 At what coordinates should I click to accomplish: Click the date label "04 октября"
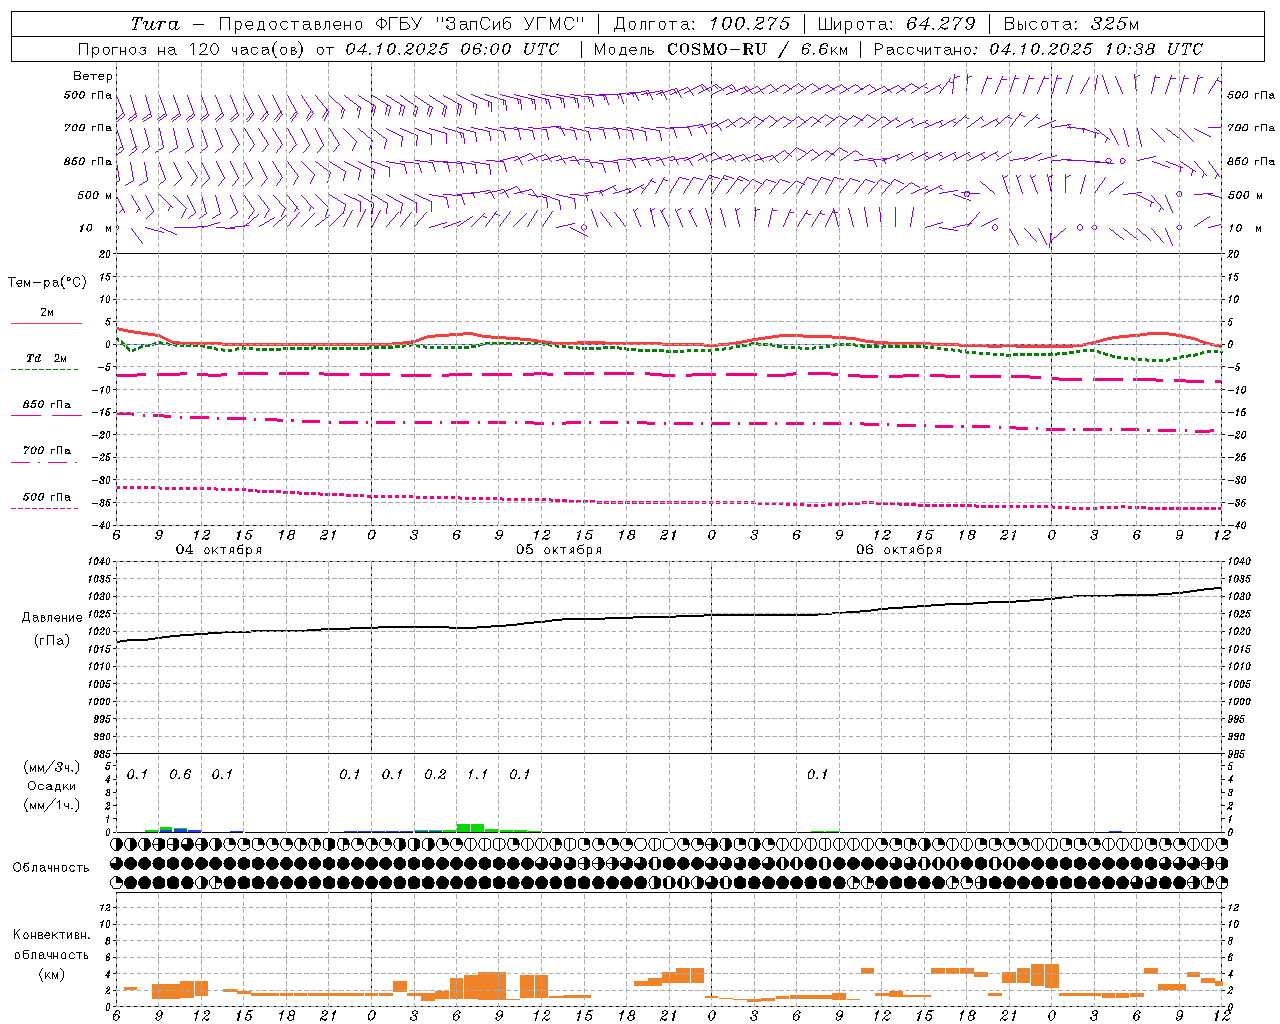click(x=219, y=550)
